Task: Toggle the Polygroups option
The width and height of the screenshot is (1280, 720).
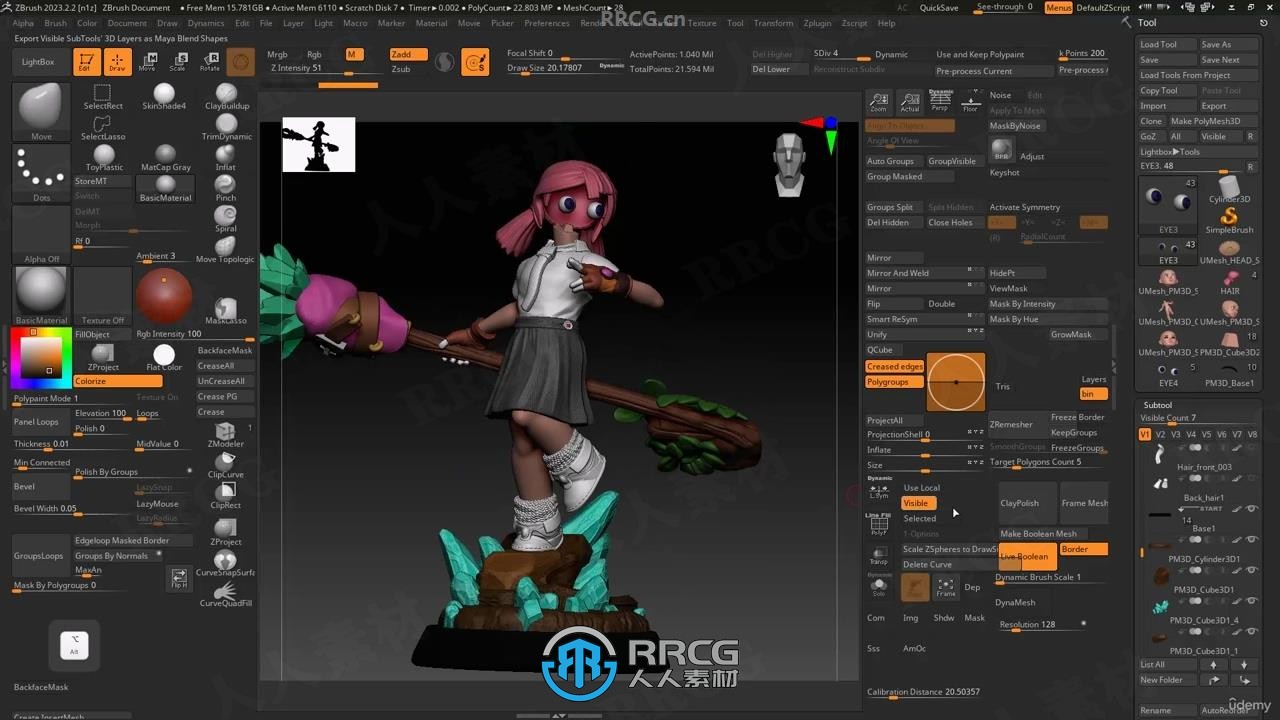Action: (894, 382)
